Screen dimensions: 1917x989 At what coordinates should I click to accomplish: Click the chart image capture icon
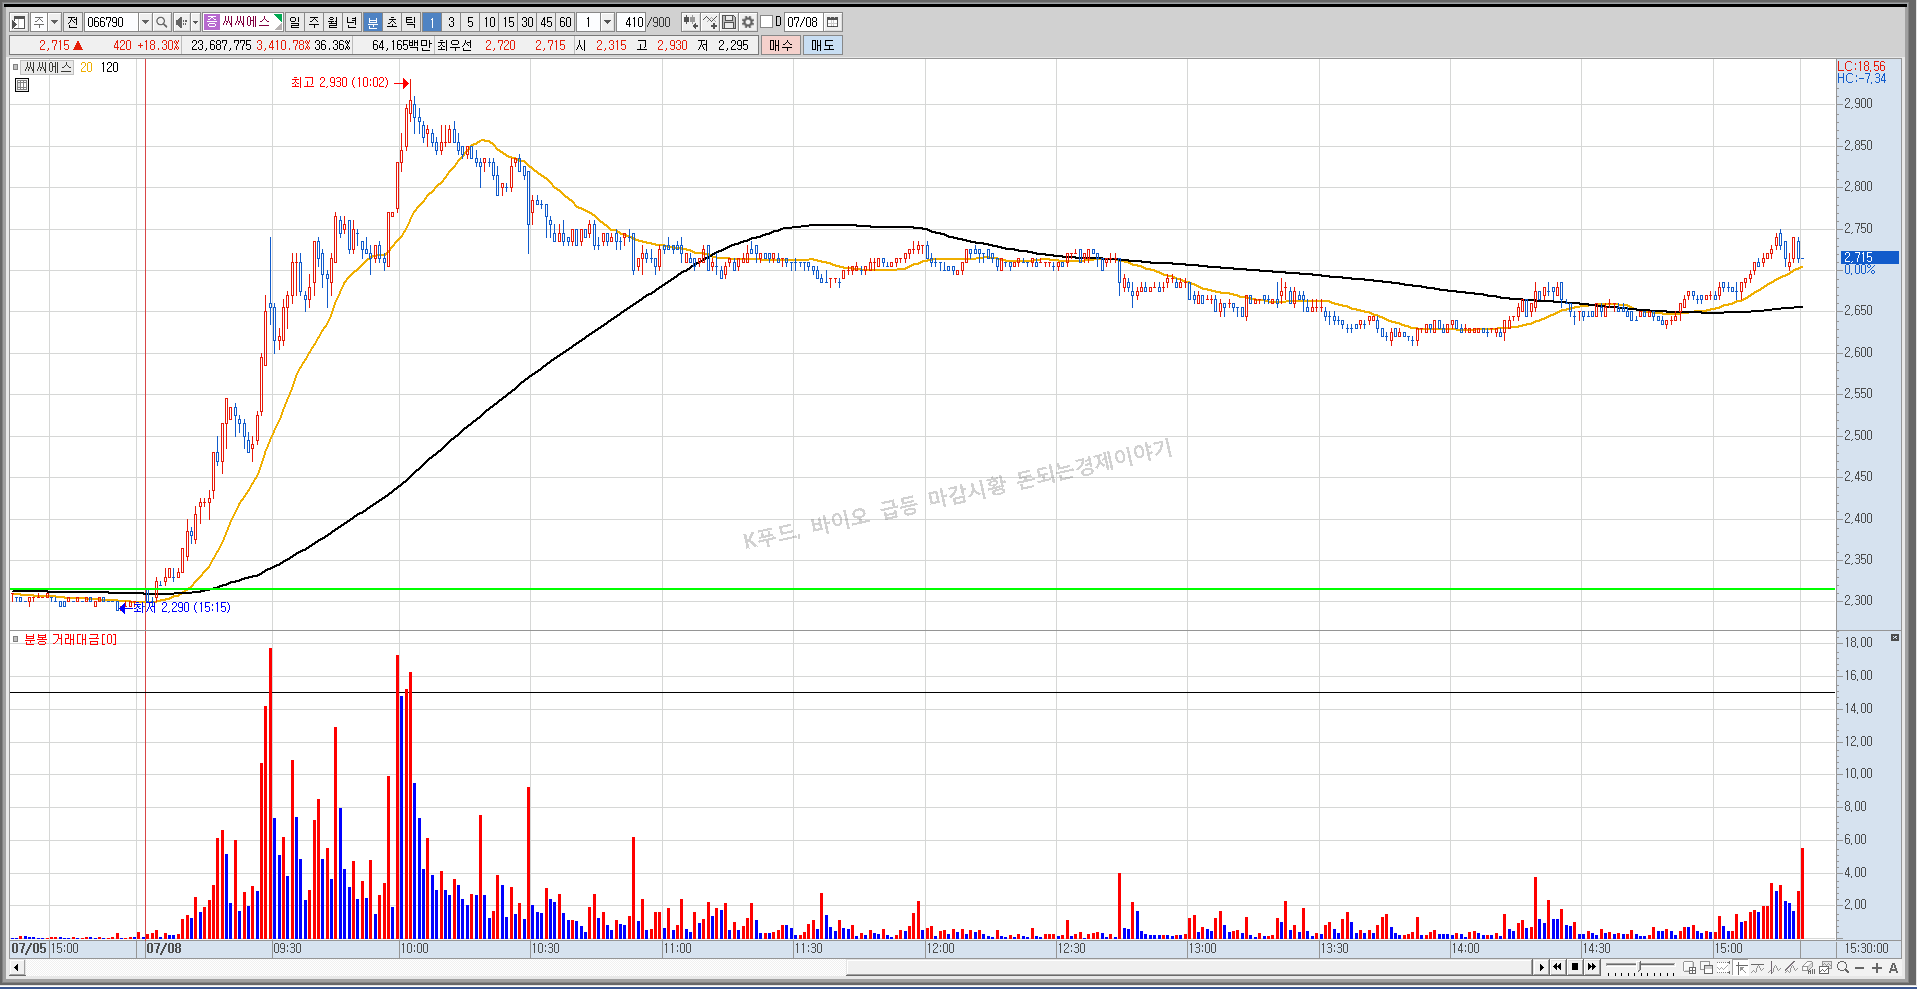1825,967
